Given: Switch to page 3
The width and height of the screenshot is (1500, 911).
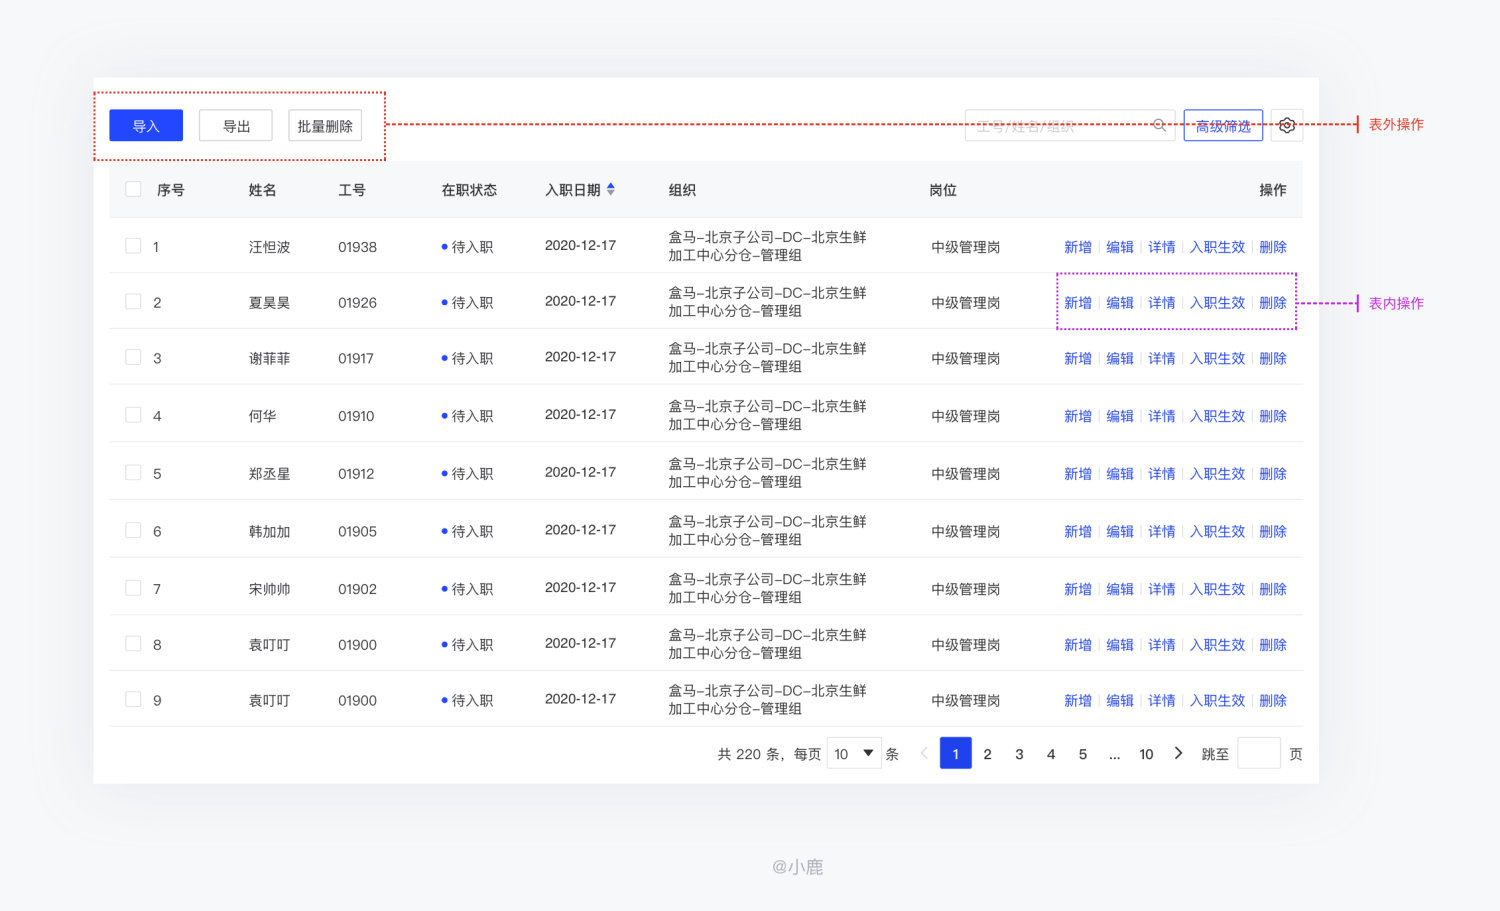Looking at the screenshot, I should point(1019,754).
